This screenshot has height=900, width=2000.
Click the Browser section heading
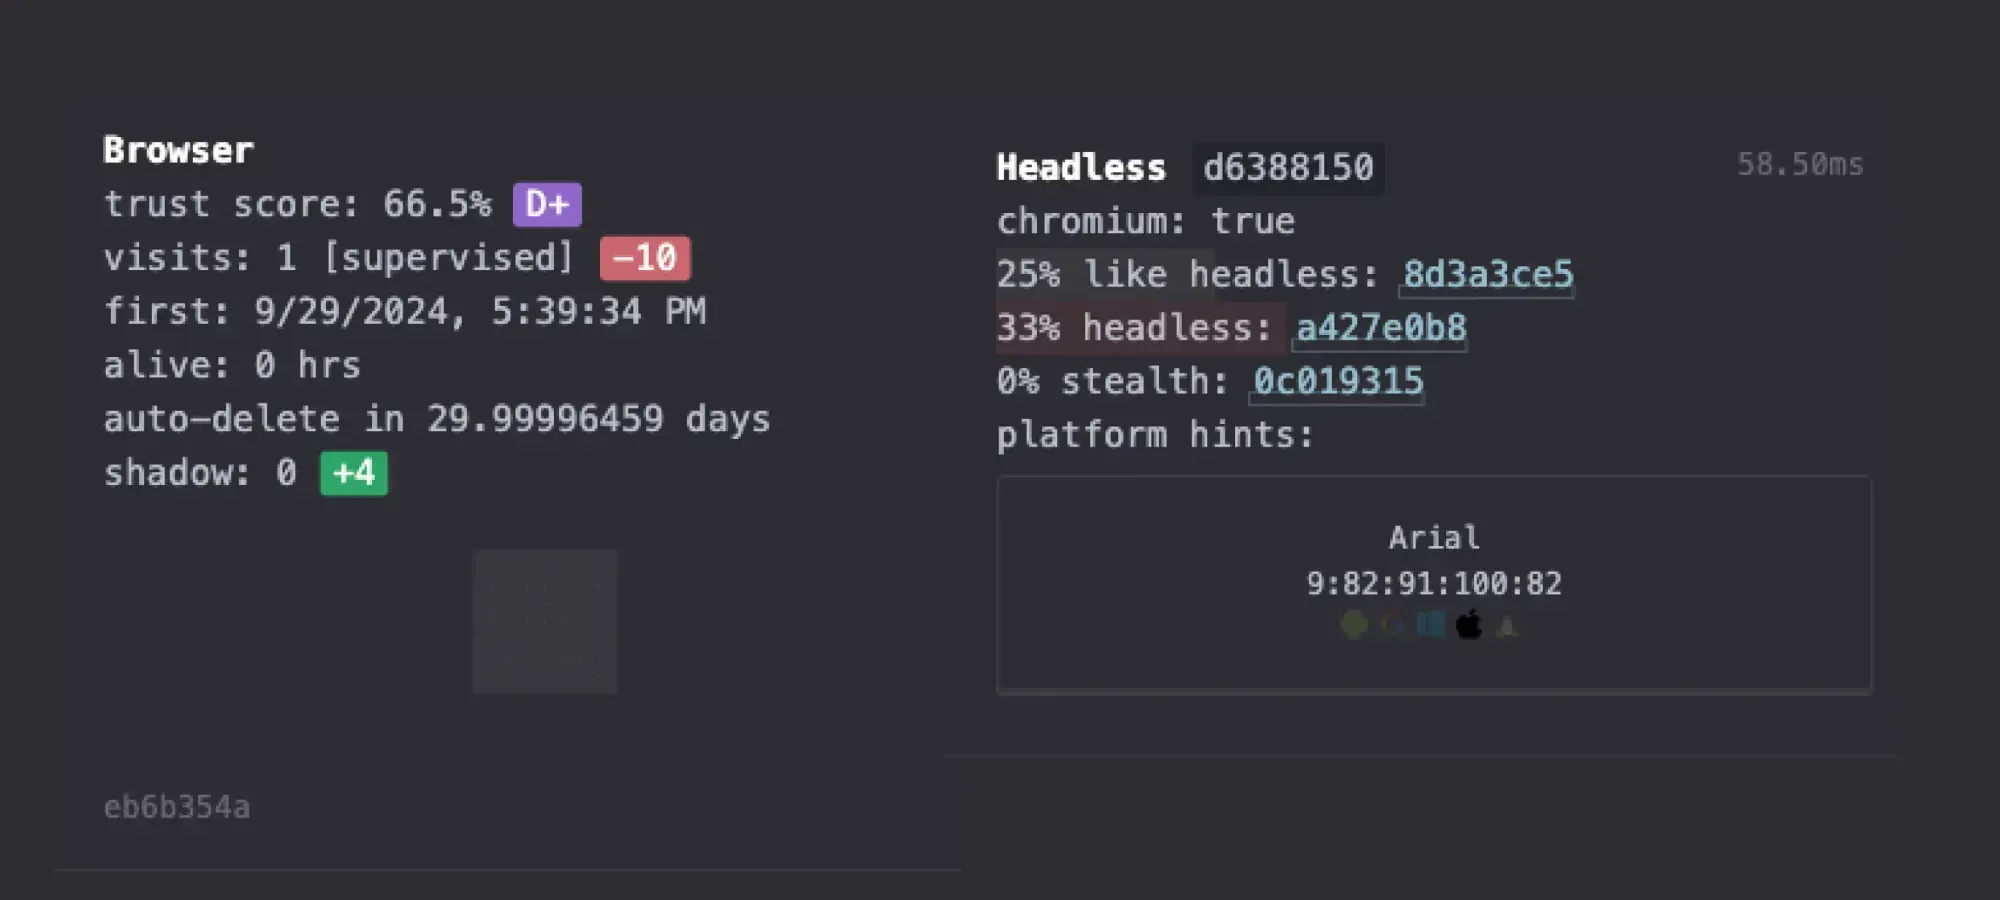tap(179, 150)
